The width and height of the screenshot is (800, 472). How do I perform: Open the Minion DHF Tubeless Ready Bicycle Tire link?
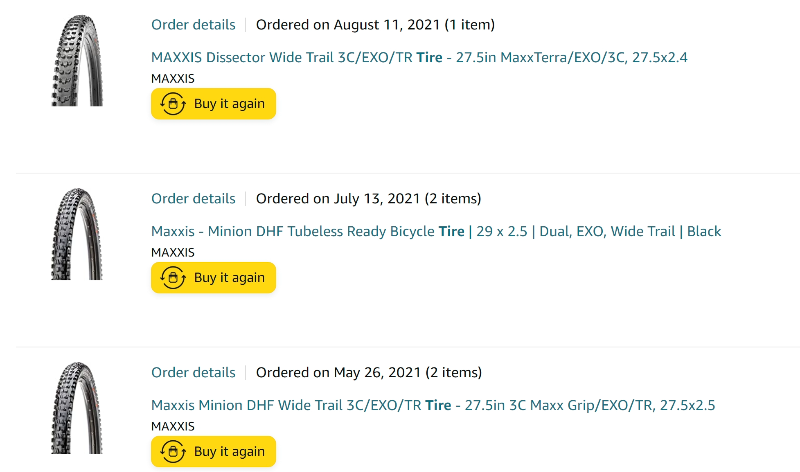(x=436, y=231)
